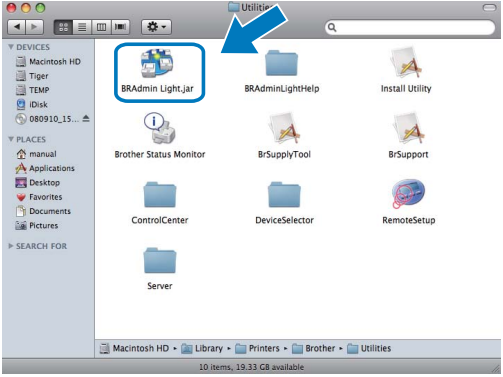Image resolution: width=503 pixels, height=377 pixels.
Task: Switch to icon view
Action: [63, 27]
